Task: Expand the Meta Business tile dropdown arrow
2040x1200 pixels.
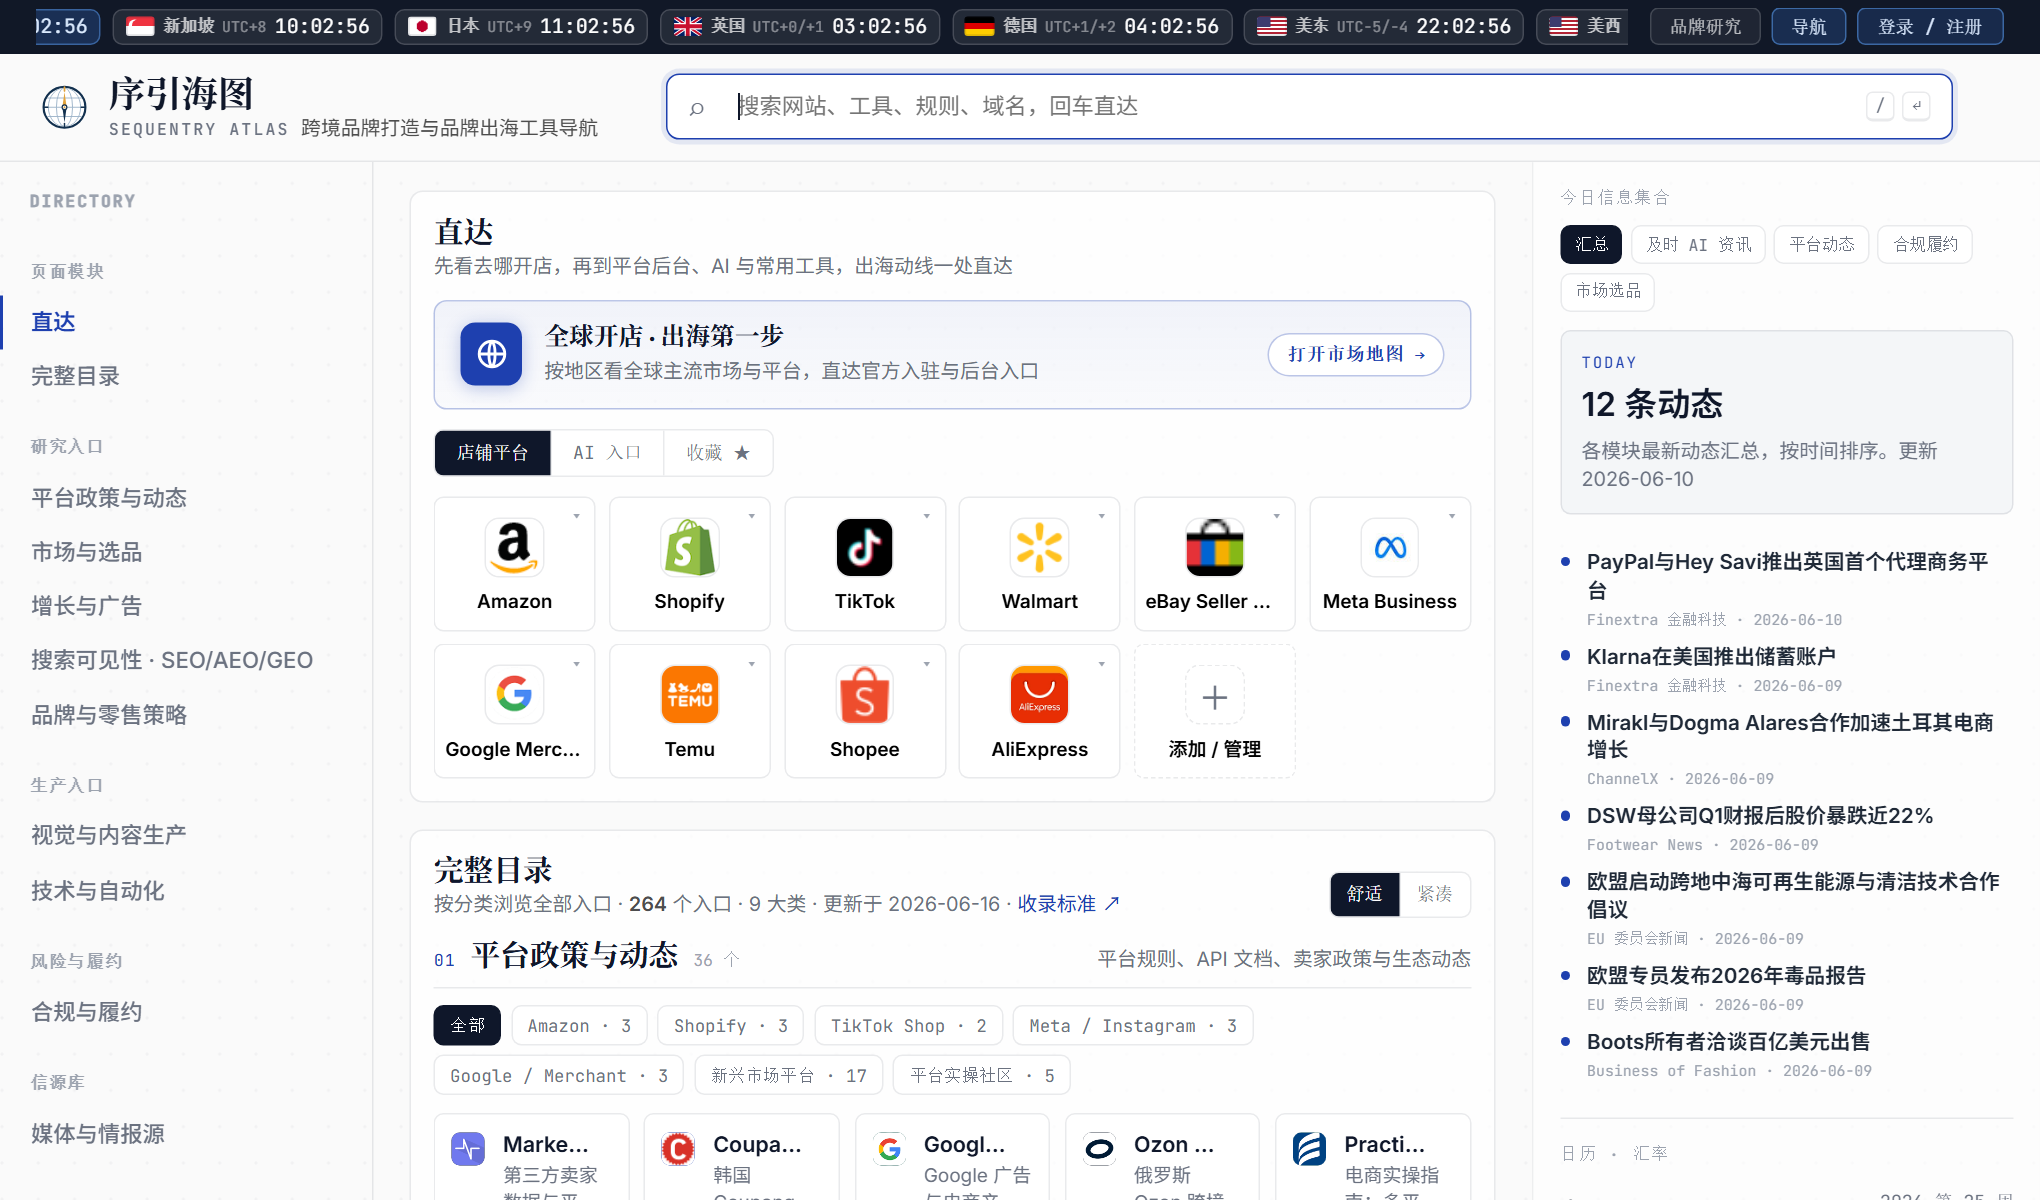Action: pos(1452,516)
